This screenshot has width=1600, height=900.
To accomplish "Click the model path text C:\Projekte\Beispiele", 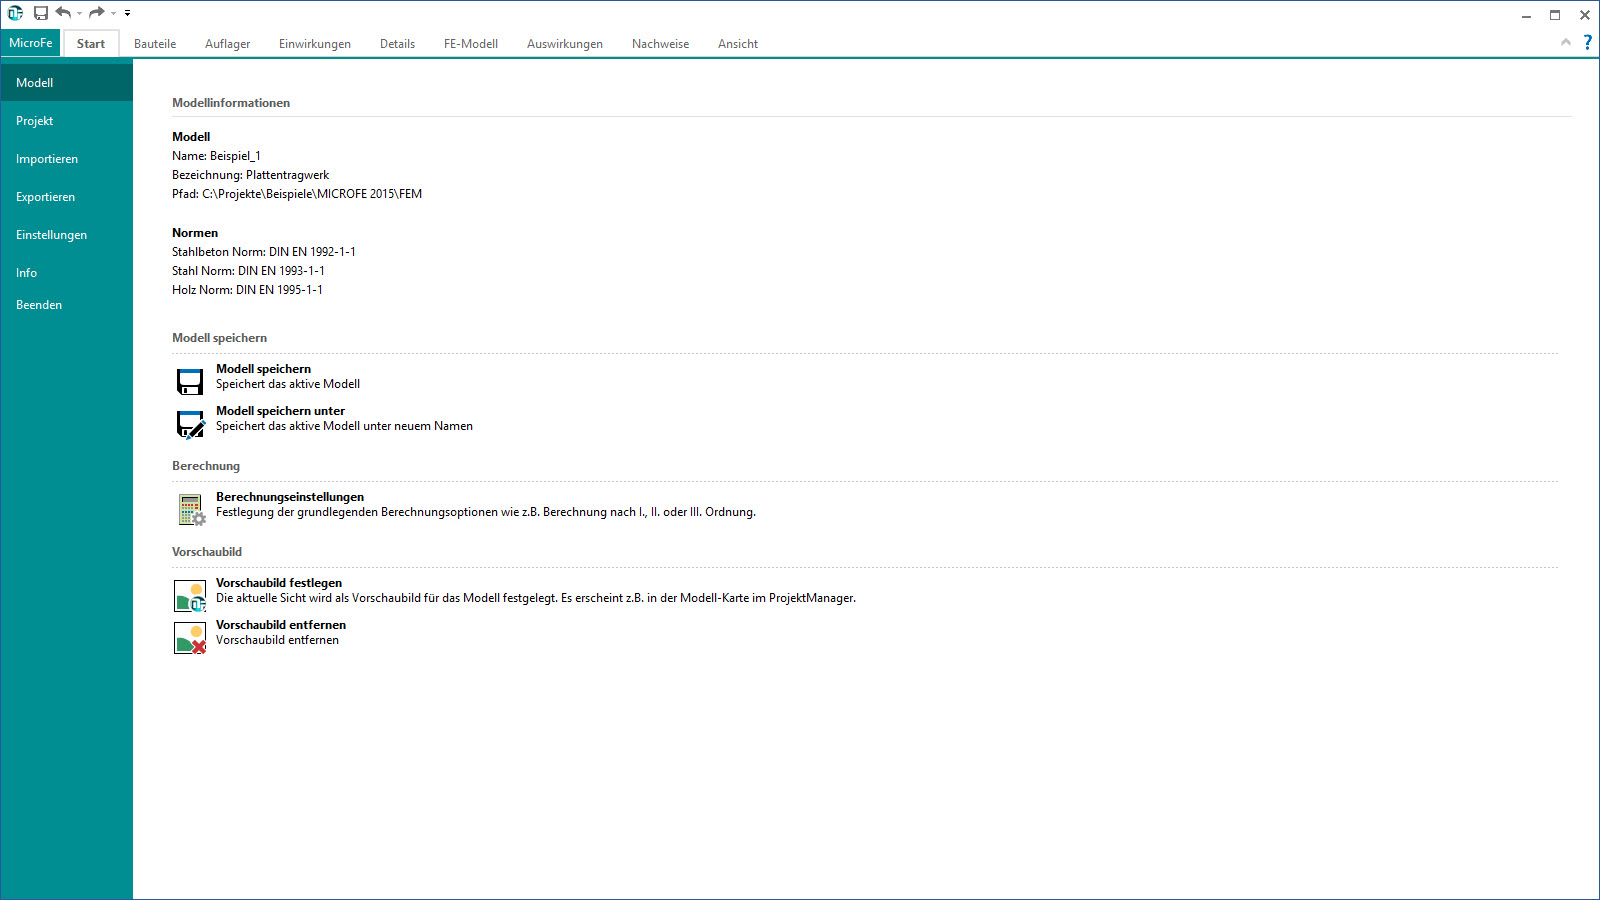I will (297, 194).
